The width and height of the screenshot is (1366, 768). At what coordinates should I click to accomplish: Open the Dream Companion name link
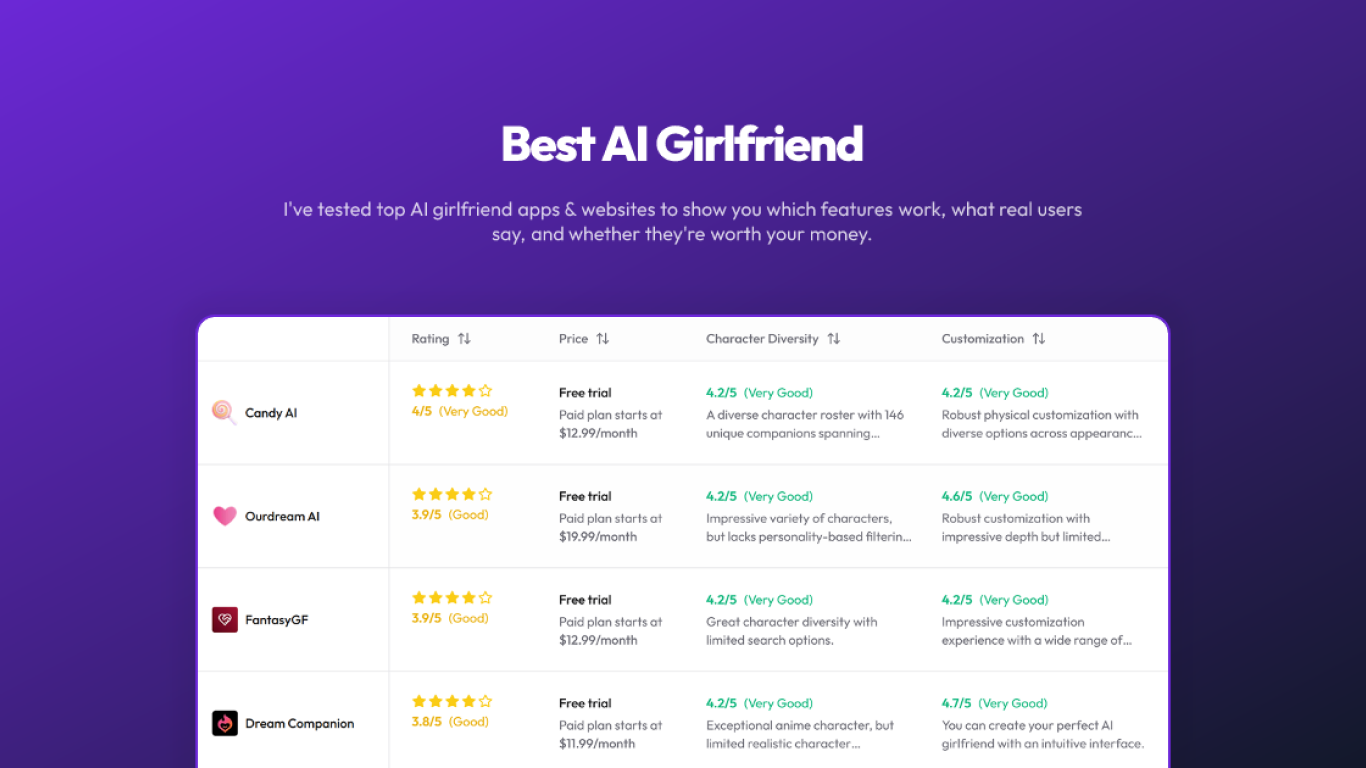(299, 723)
